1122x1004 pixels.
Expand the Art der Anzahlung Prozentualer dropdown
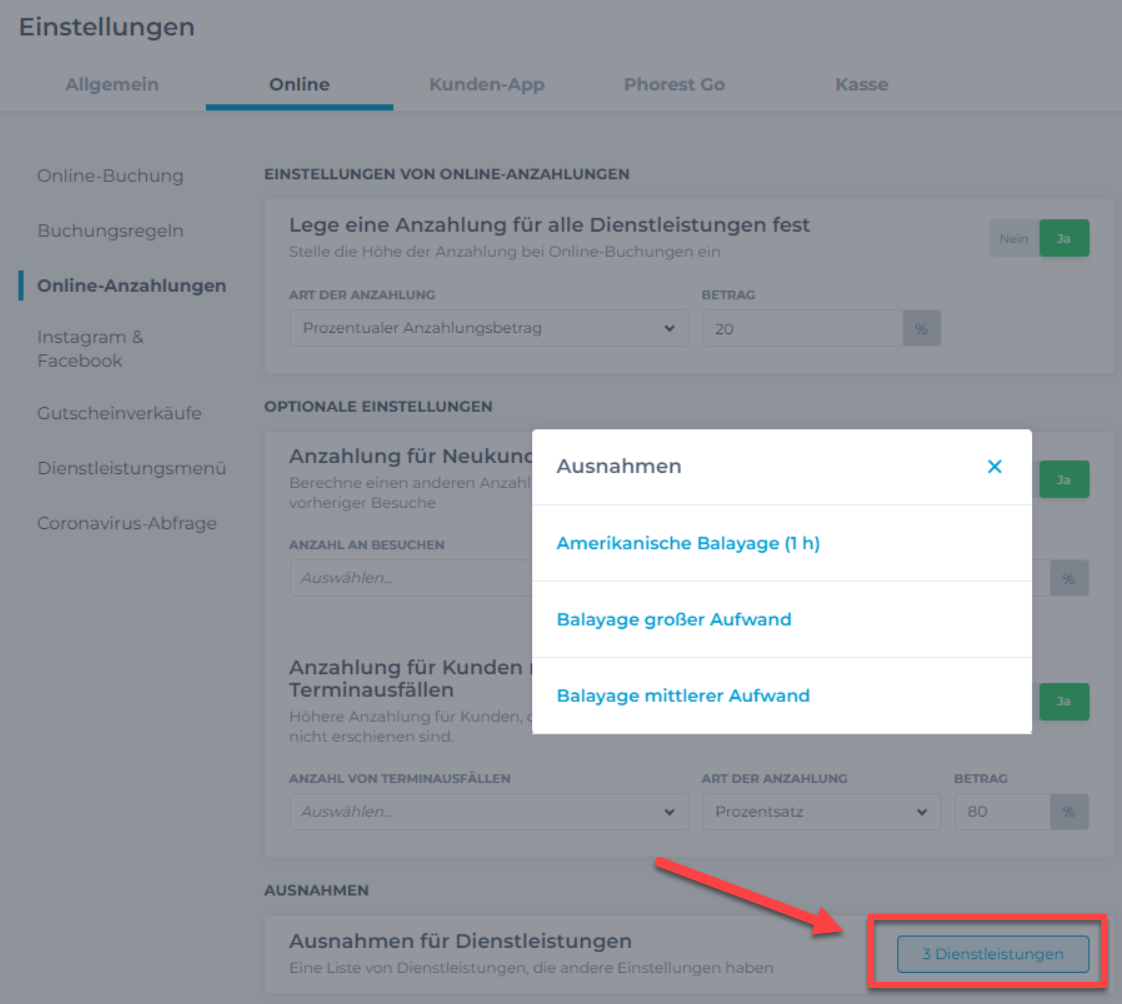click(x=489, y=328)
